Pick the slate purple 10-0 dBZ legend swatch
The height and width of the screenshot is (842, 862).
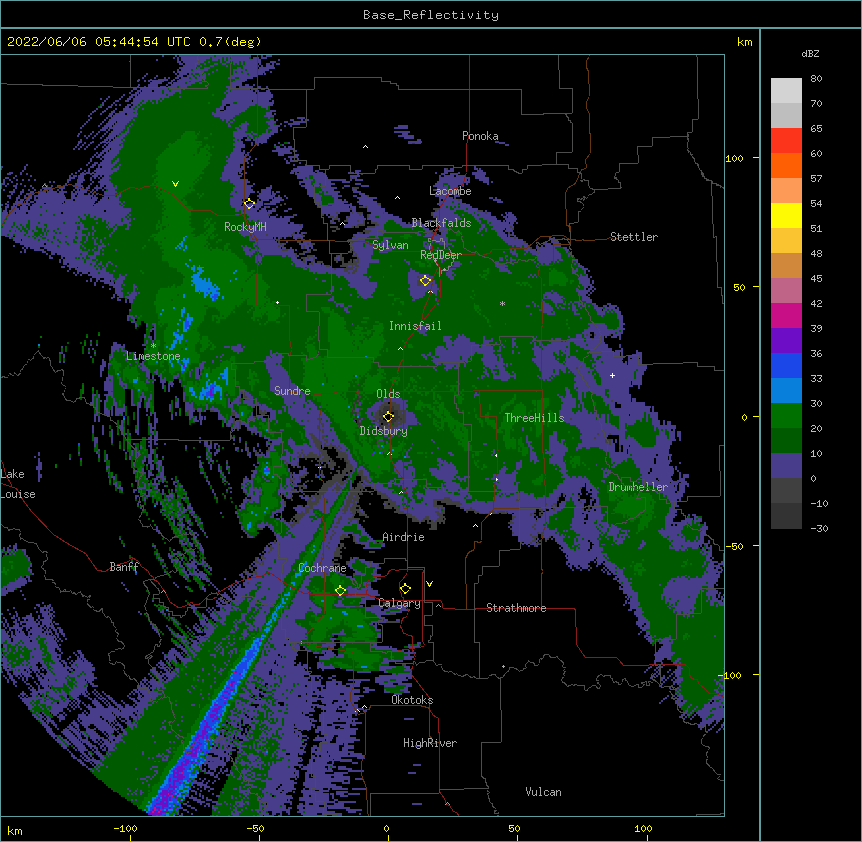click(786, 466)
